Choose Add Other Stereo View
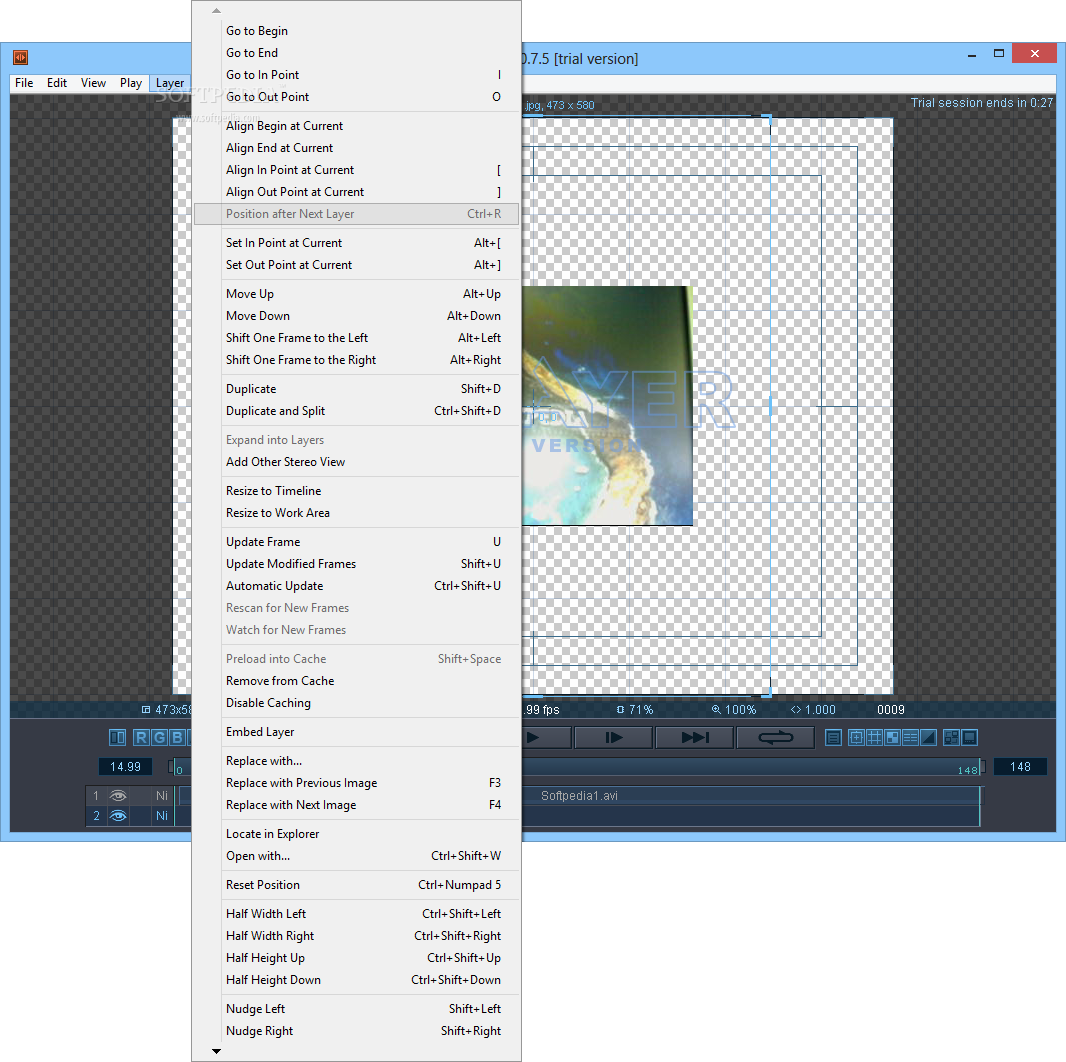1066x1062 pixels. [356, 462]
